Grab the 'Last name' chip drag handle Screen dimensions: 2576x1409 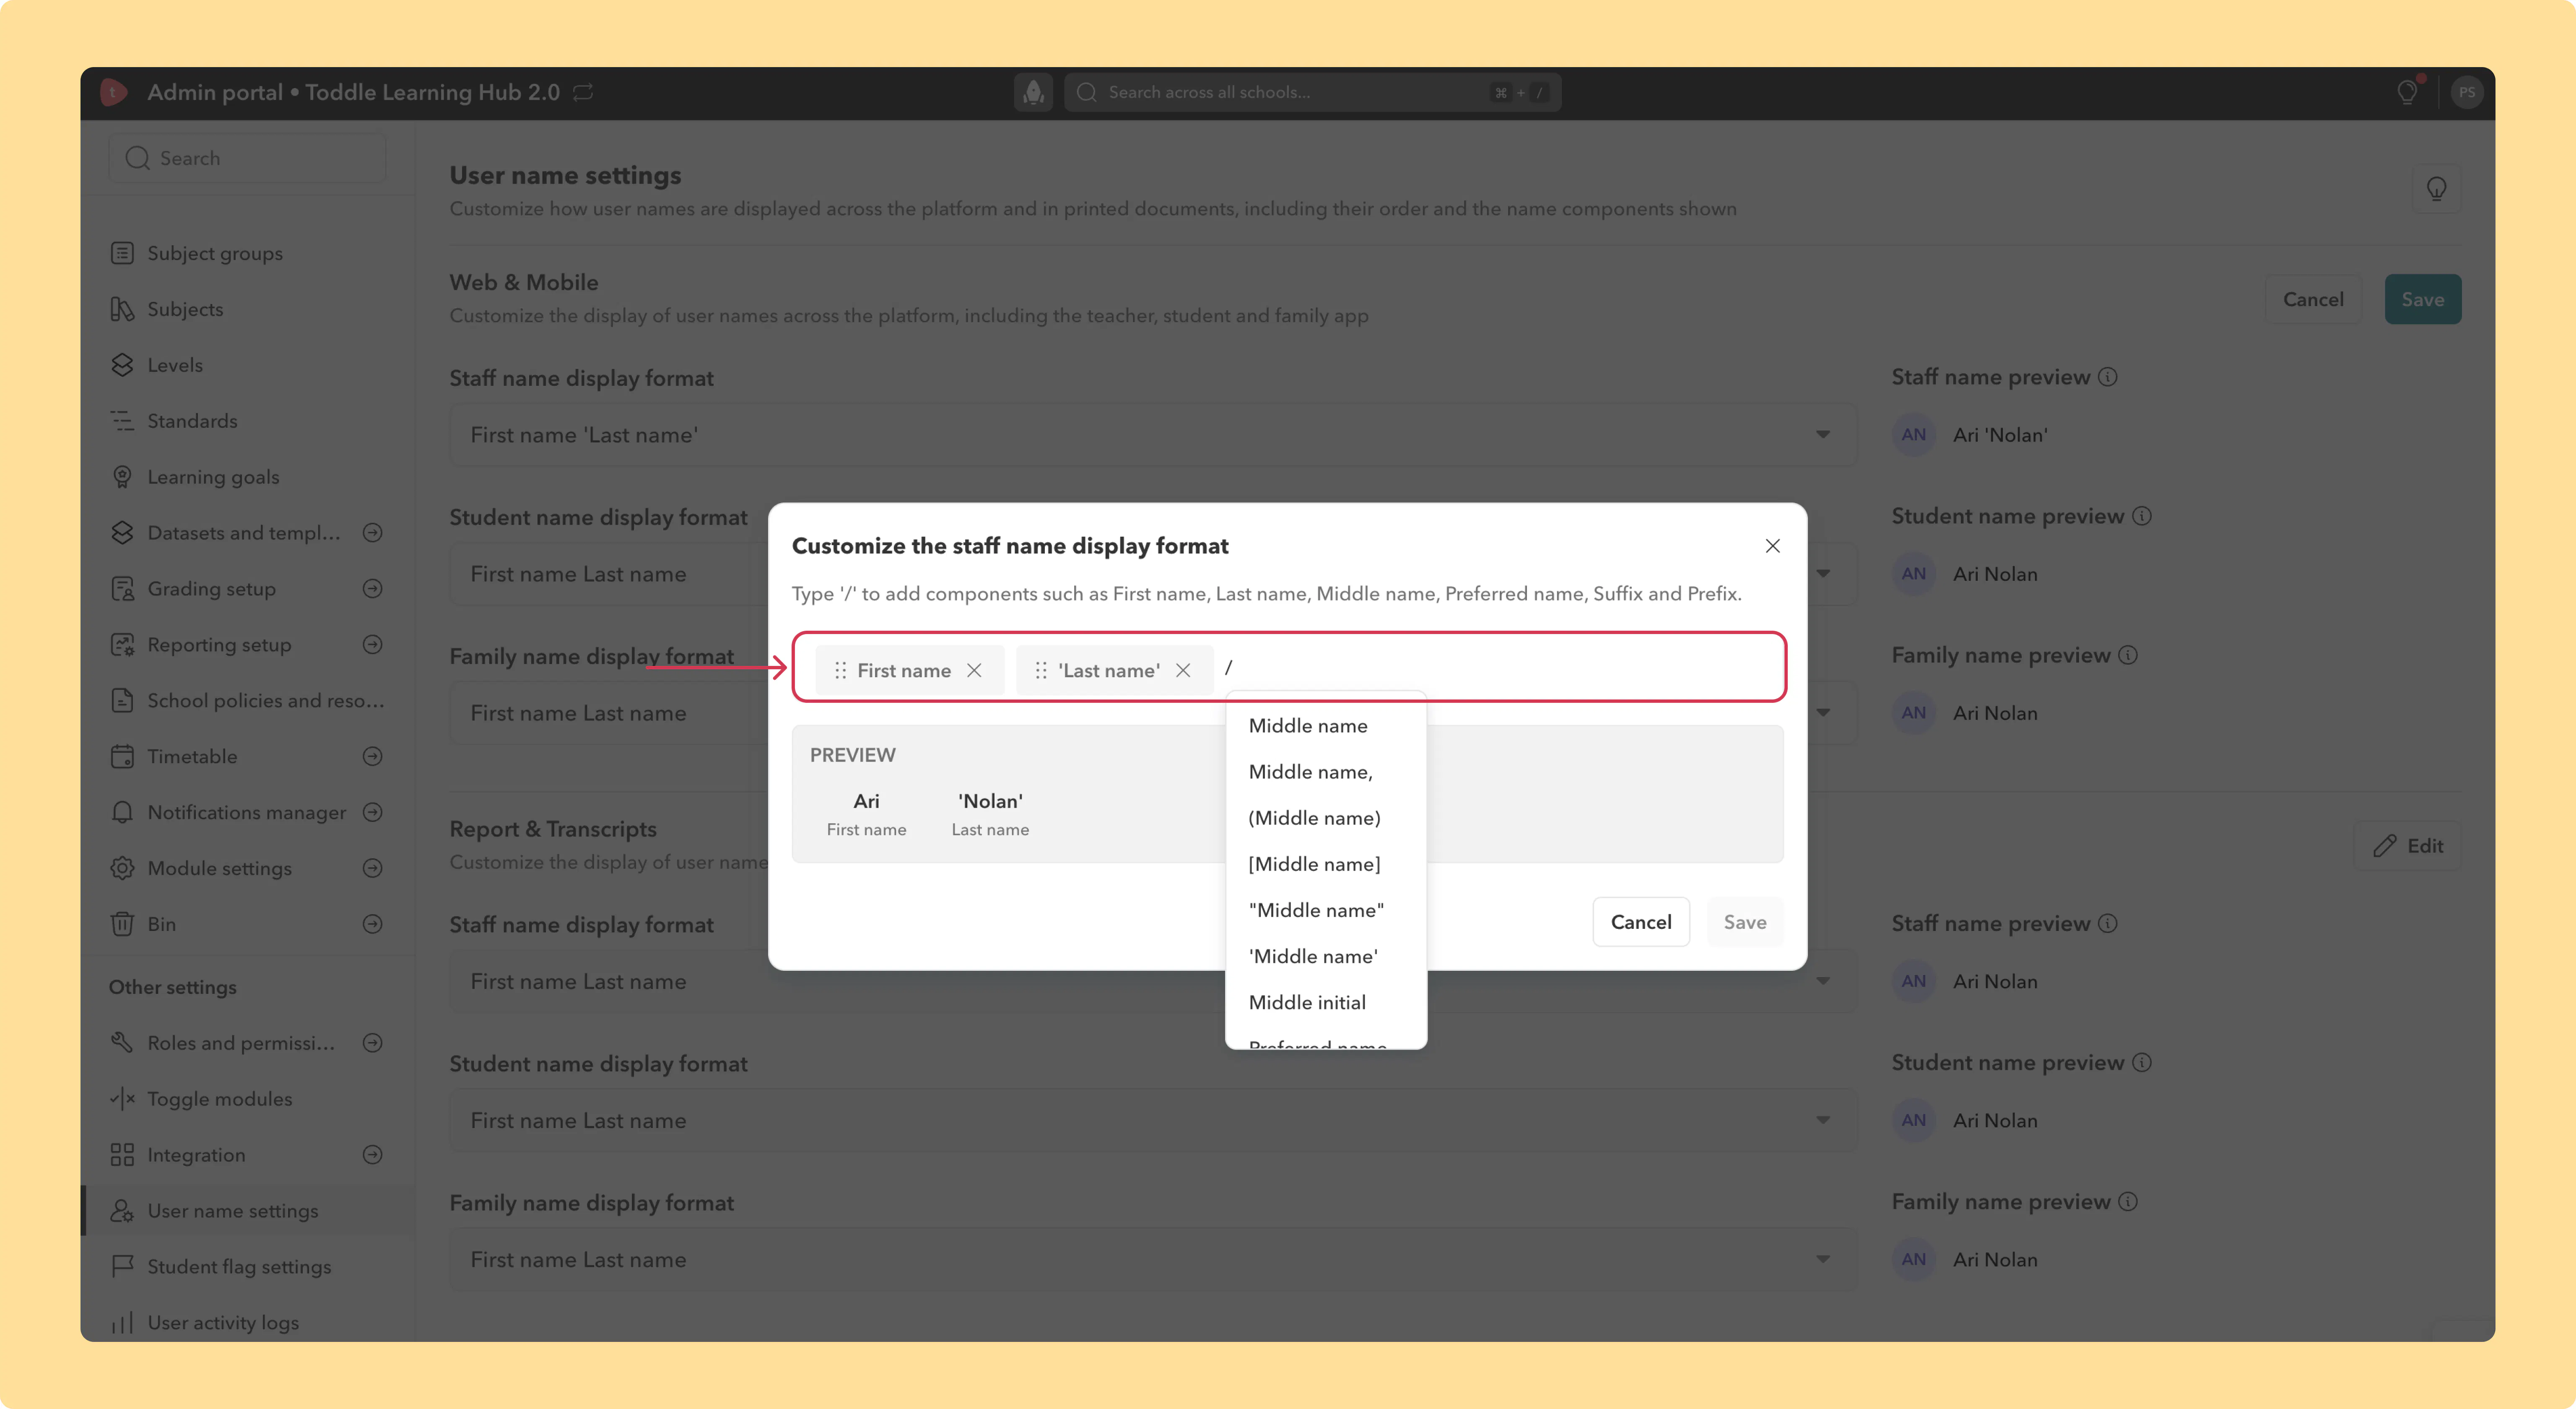[1041, 670]
